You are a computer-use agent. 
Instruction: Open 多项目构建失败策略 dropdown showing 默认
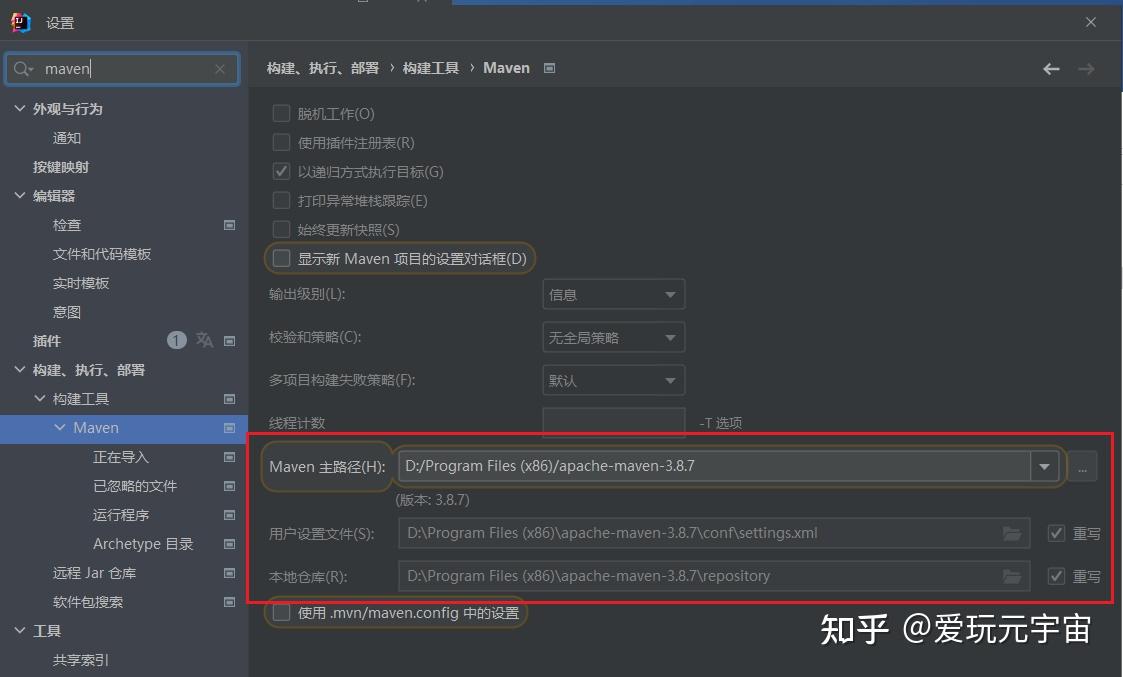614,380
